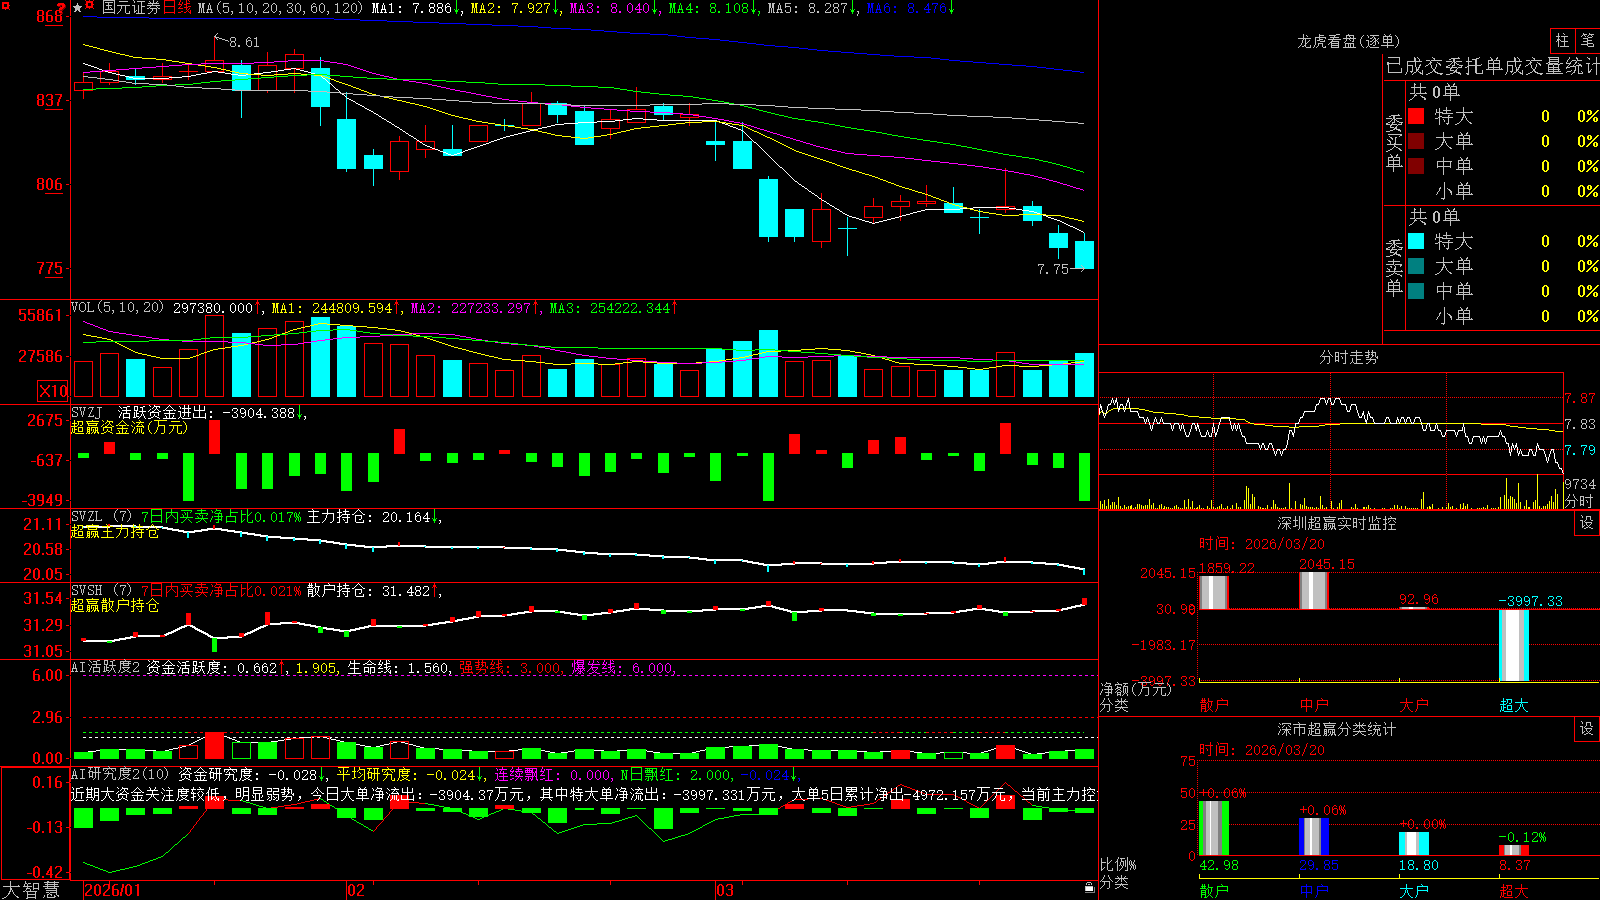Click the 超赢散户持仓 label
The width and height of the screenshot is (1600, 900).
(115, 605)
